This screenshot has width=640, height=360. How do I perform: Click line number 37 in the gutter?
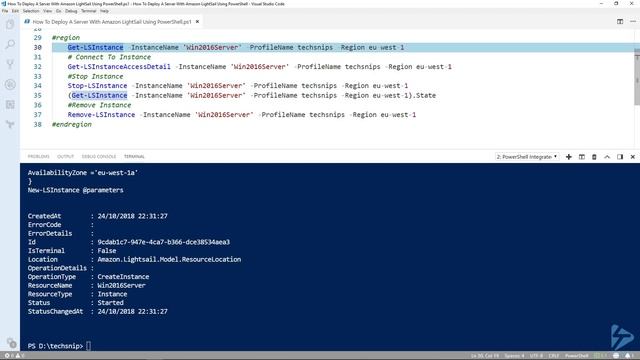coord(38,115)
